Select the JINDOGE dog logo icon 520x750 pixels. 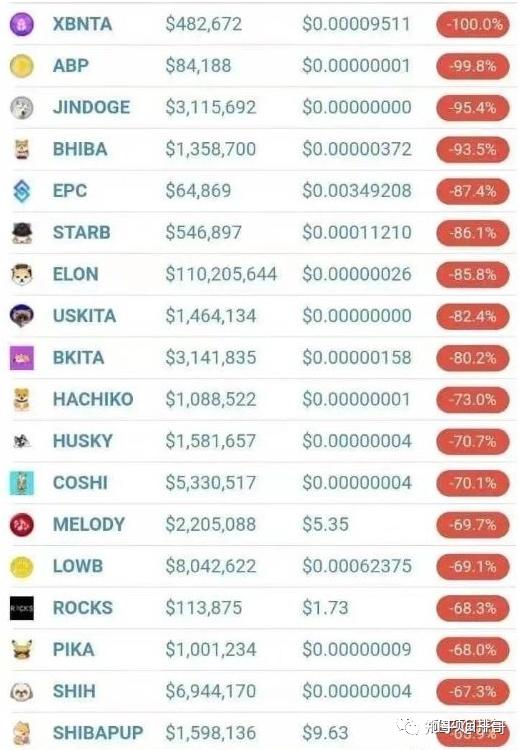(22, 108)
